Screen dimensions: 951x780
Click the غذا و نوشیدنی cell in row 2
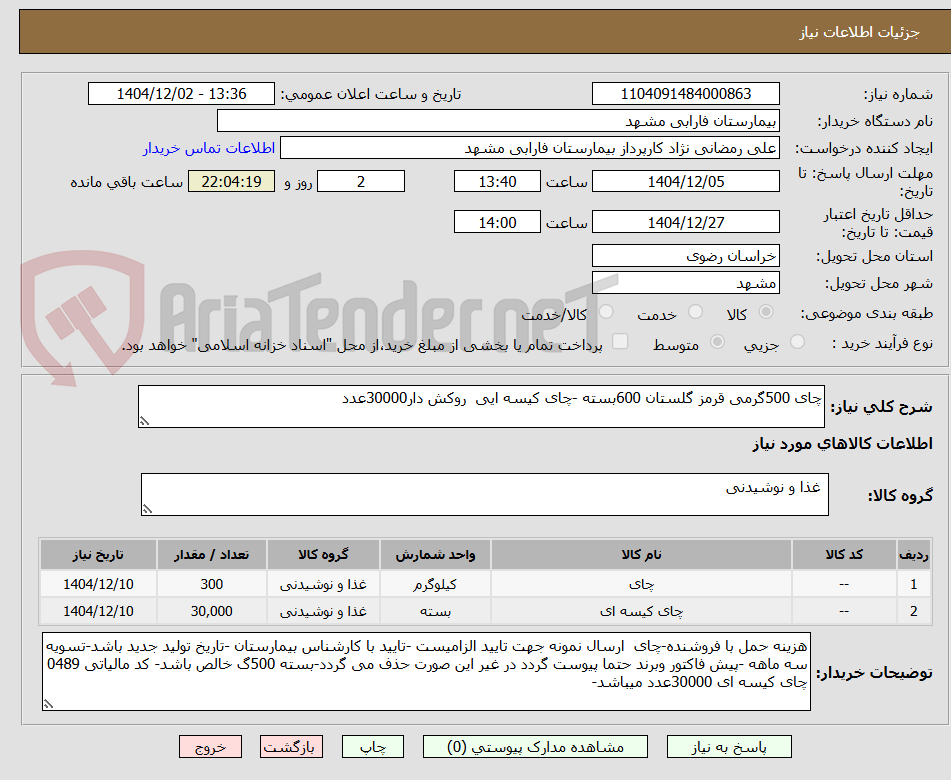coord(323,611)
